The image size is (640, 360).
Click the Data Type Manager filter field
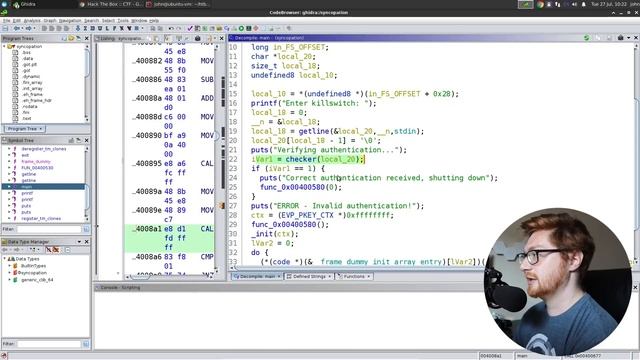[49, 344]
